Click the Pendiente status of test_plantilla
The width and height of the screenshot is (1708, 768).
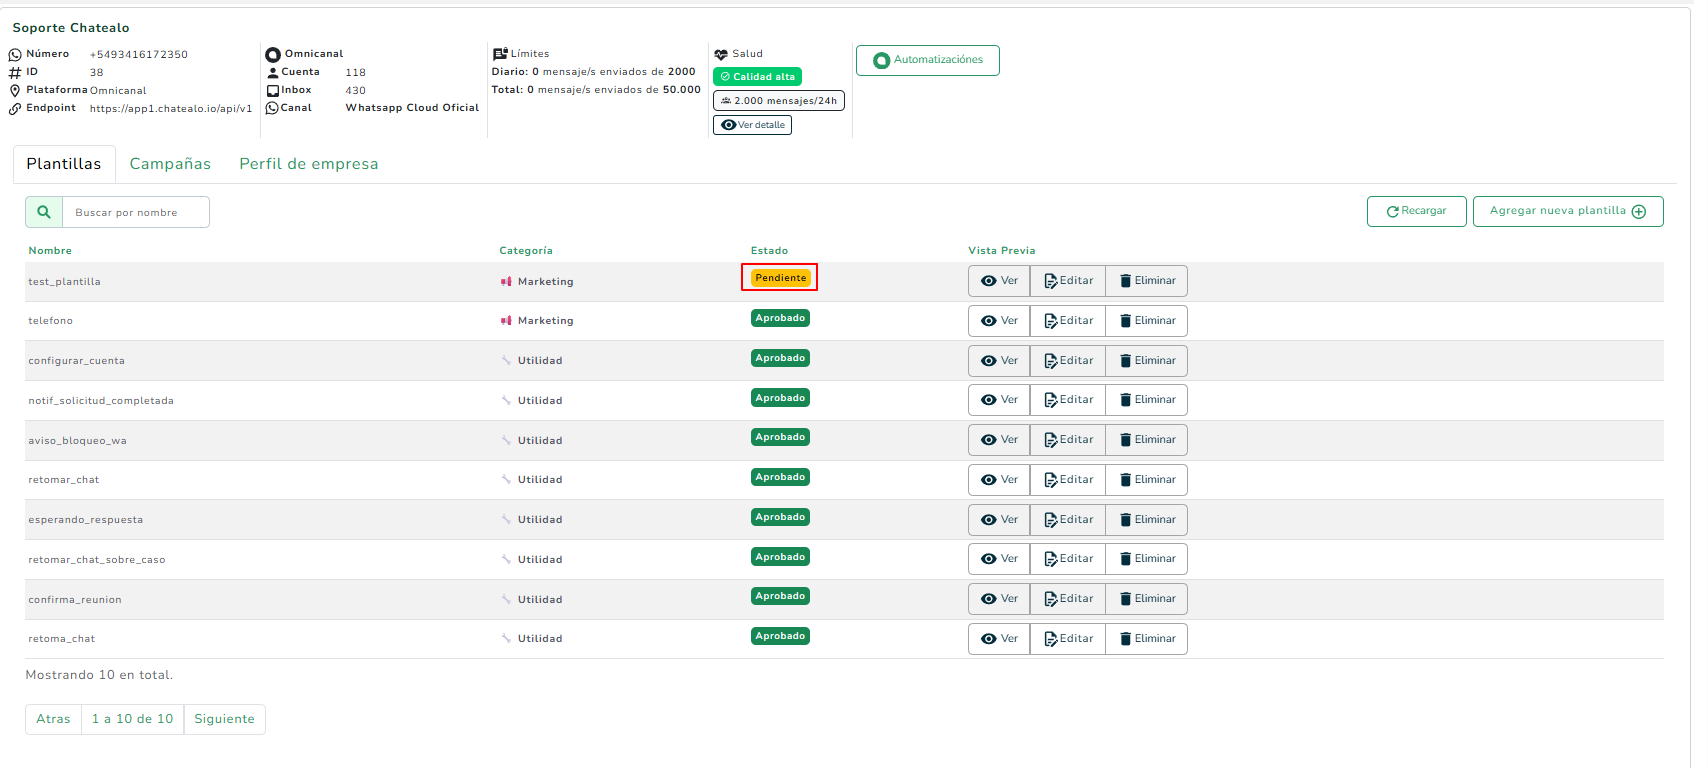click(x=781, y=278)
